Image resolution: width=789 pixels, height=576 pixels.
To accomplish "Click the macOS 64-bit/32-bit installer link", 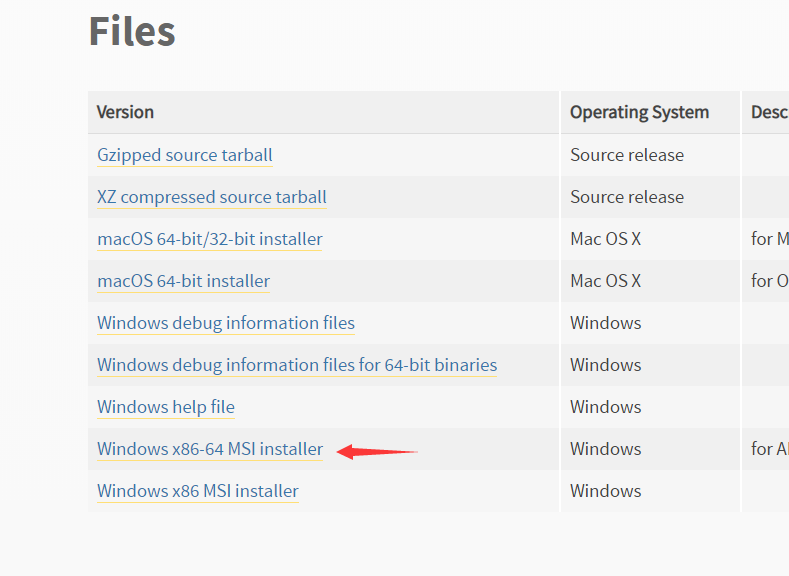I will [210, 239].
